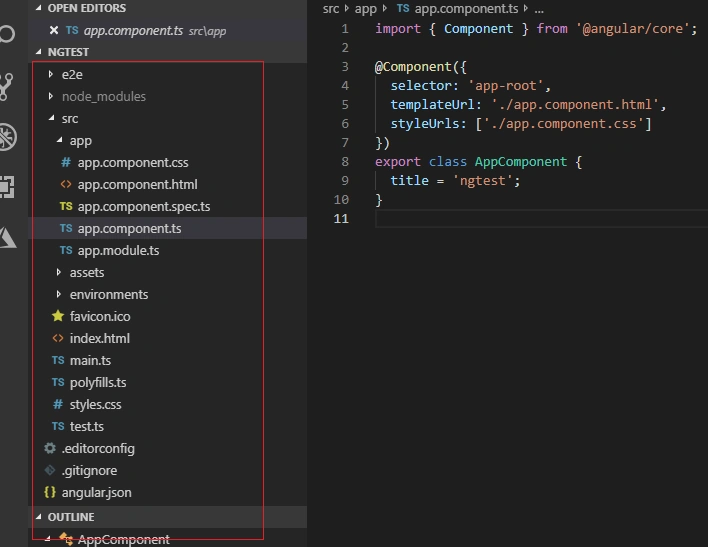Image resolution: width=708 pixels, height=547 pixels.
Task: Click HTML icon beside app.component.html
Action: (66, 184)
